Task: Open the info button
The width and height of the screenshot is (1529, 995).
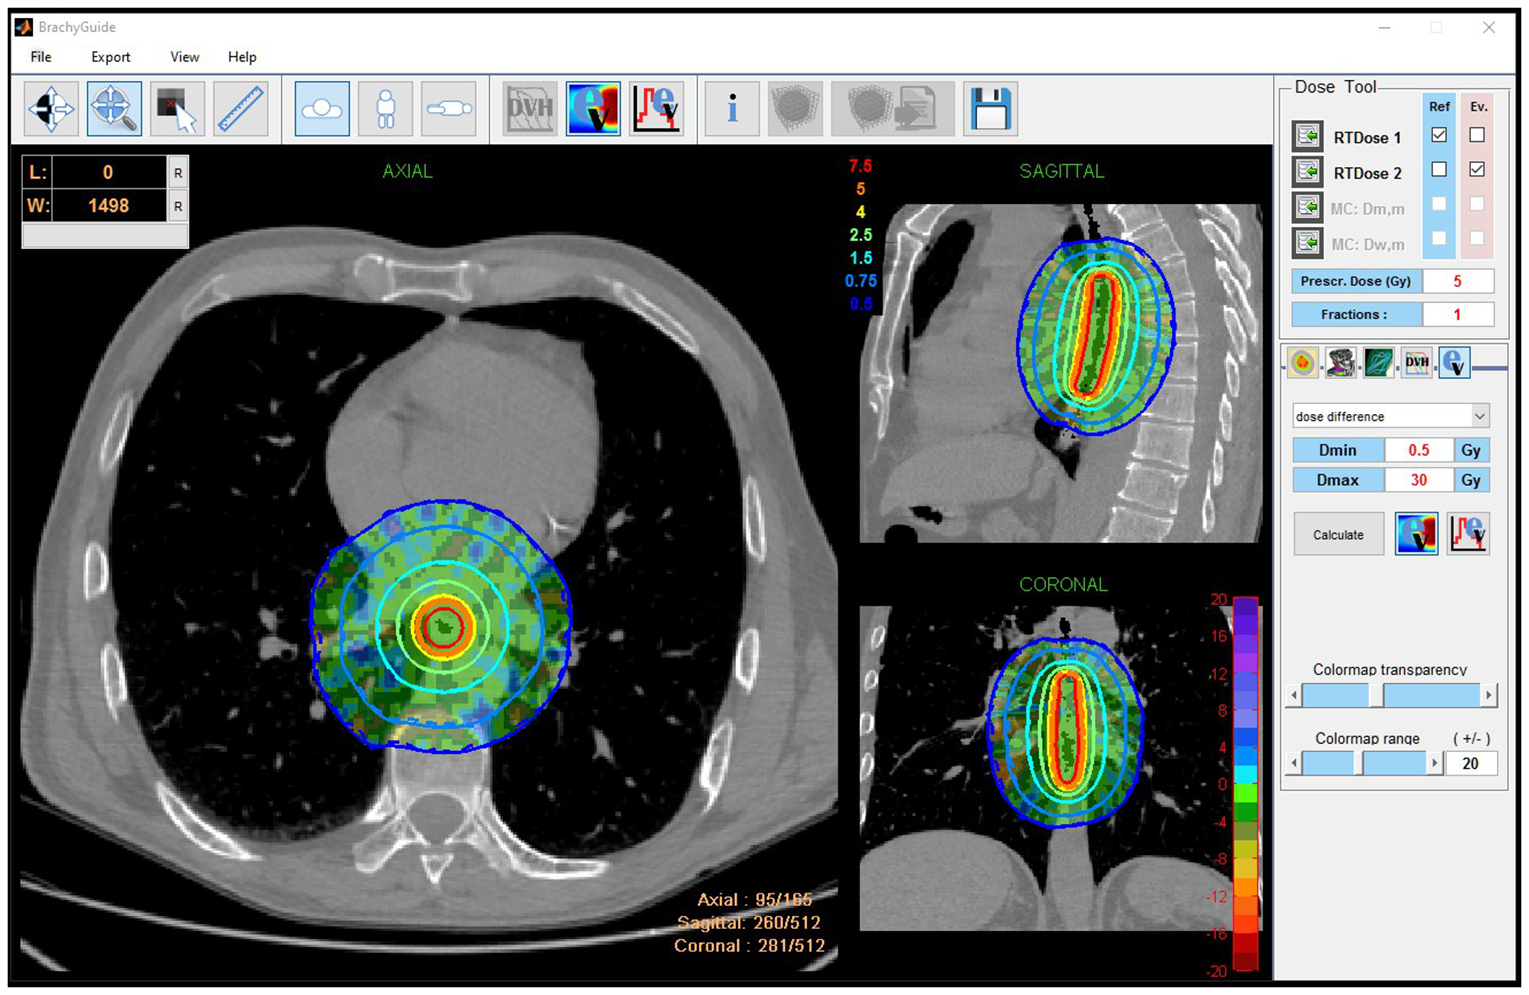Action: coord(732,108)
